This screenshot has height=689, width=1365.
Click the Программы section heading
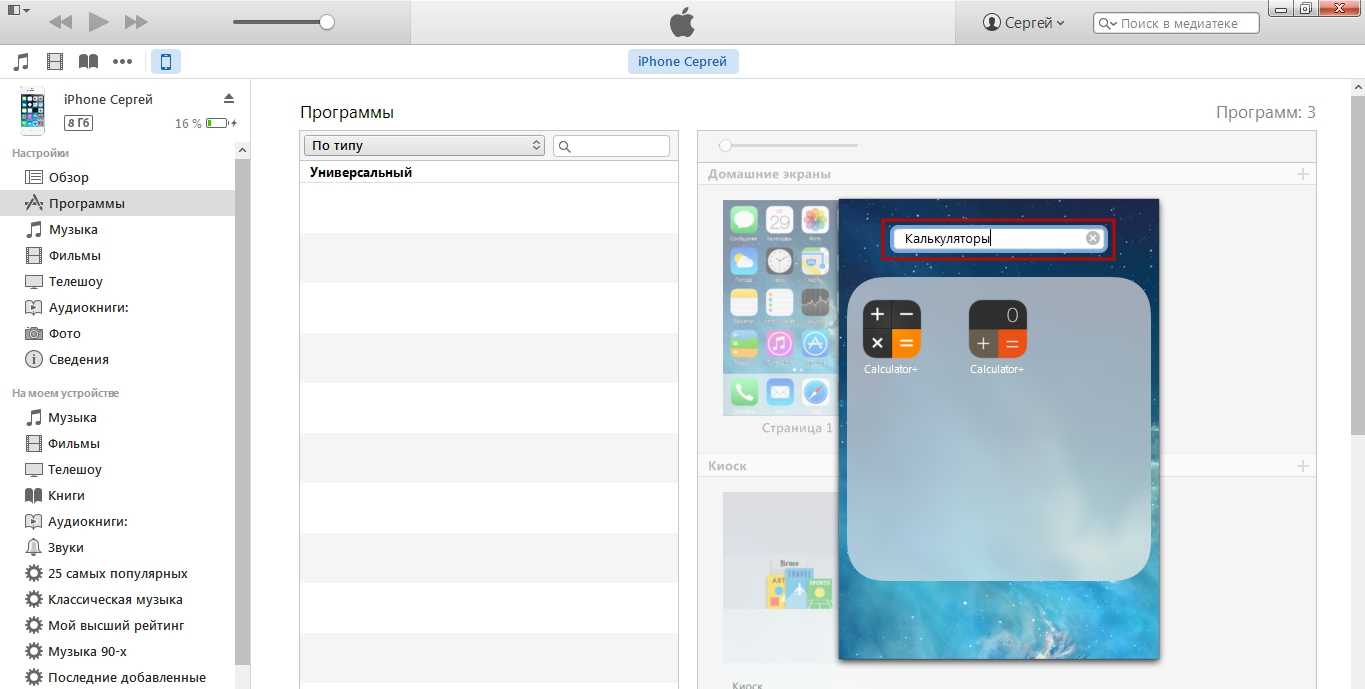[x=347, y=112]
